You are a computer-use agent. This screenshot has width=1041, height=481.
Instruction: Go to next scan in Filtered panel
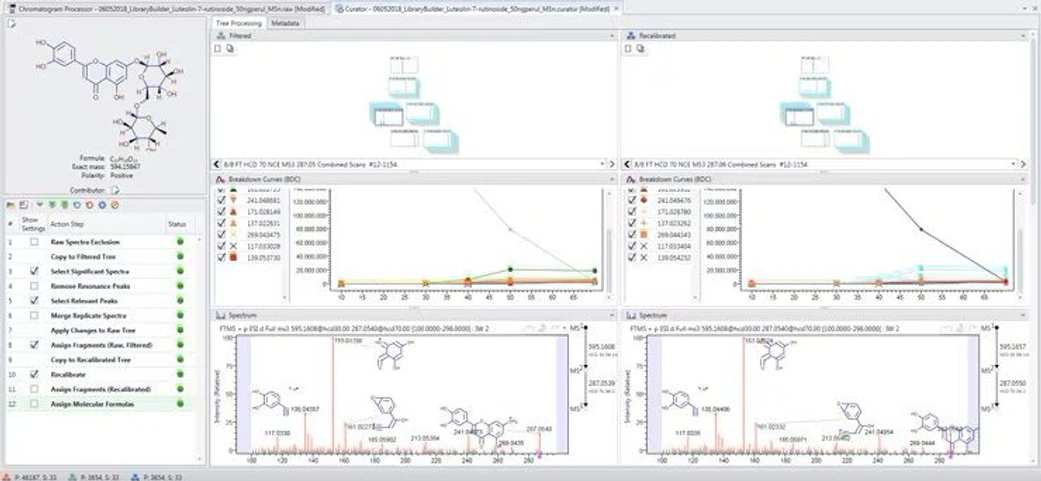tap(612, 164)
